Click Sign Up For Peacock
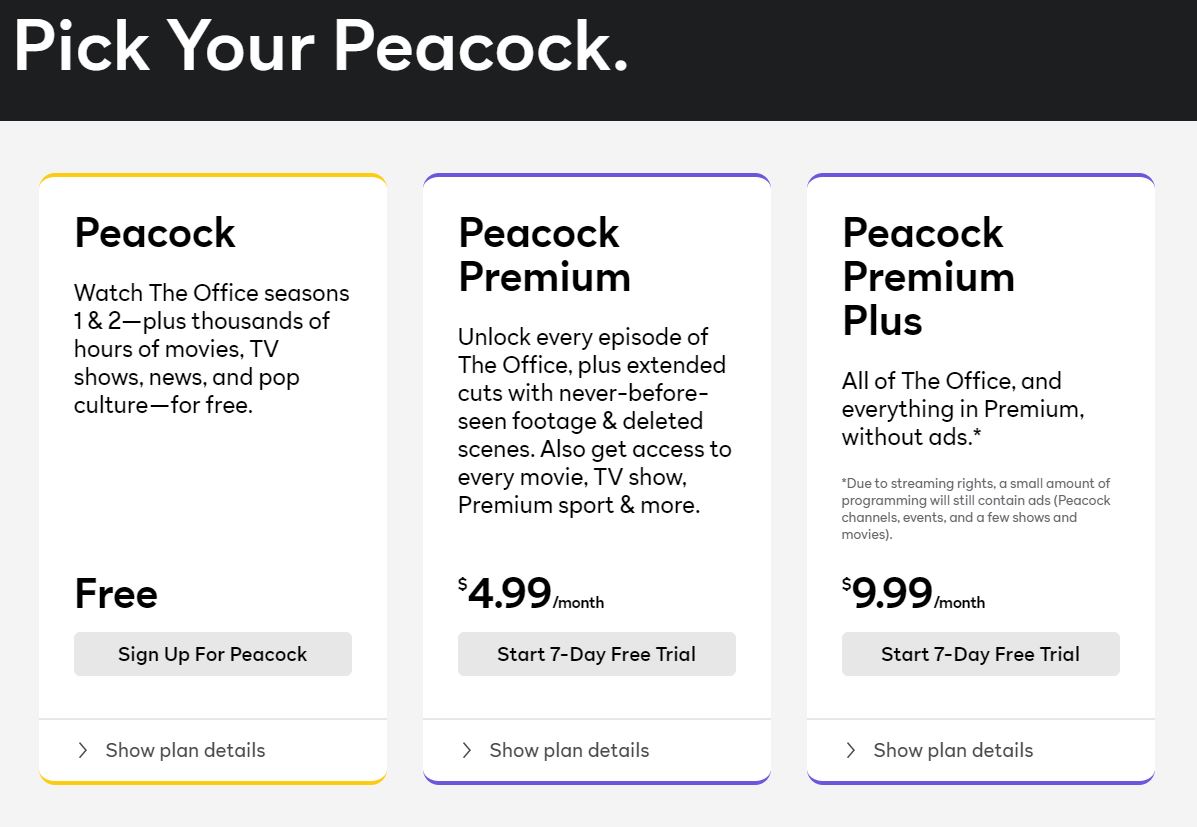The width and height of the screenshot is (1197, 827). click(212, 654)
